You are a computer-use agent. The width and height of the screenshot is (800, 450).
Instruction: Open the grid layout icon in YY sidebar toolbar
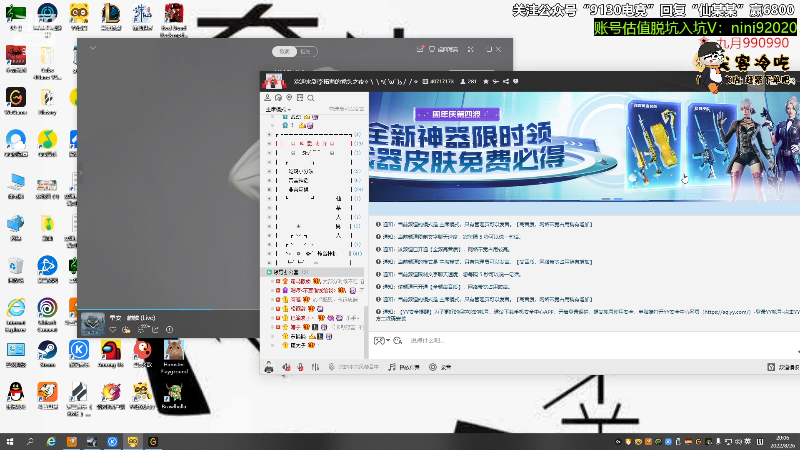click(x=300, y=97)
